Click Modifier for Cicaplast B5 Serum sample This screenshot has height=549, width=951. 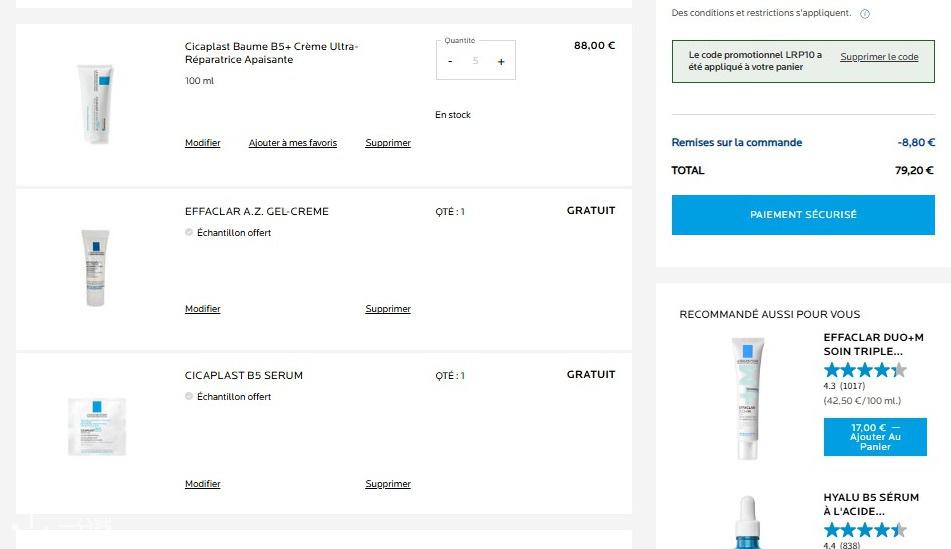[x=203, y=483]
